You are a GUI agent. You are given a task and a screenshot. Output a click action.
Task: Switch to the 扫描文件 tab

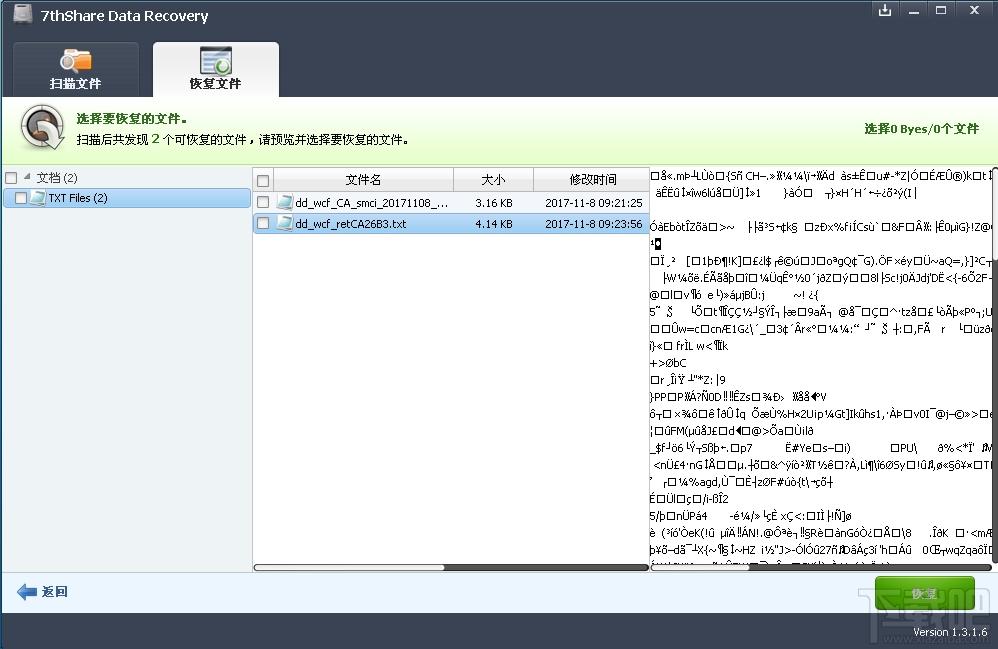click(x=76, y=69)
